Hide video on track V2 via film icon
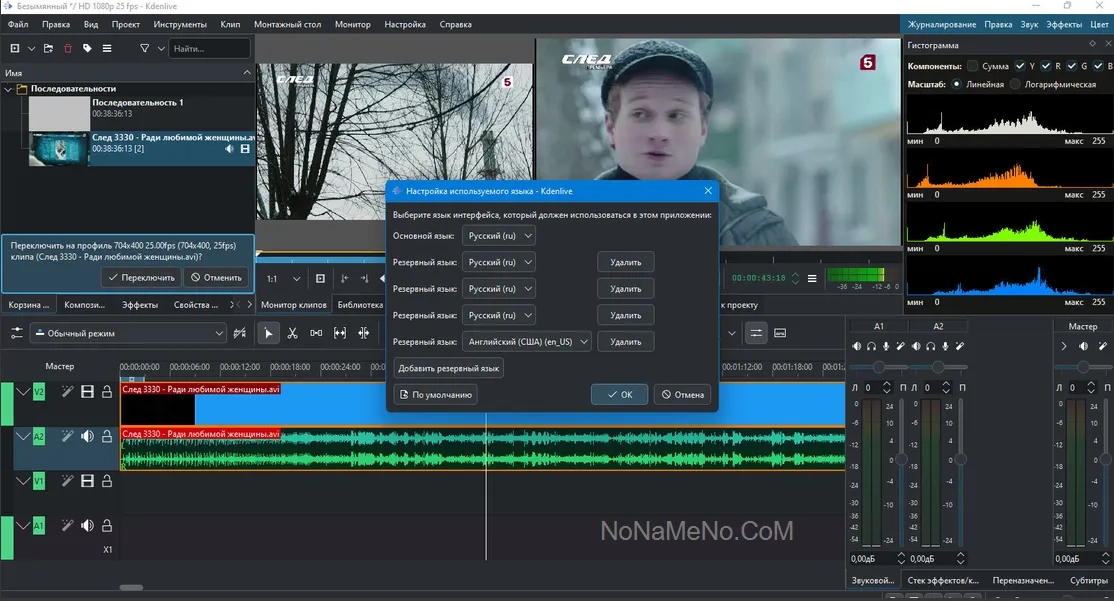The height and width of the screenshot is (601, 1114). tap(87, 392)
